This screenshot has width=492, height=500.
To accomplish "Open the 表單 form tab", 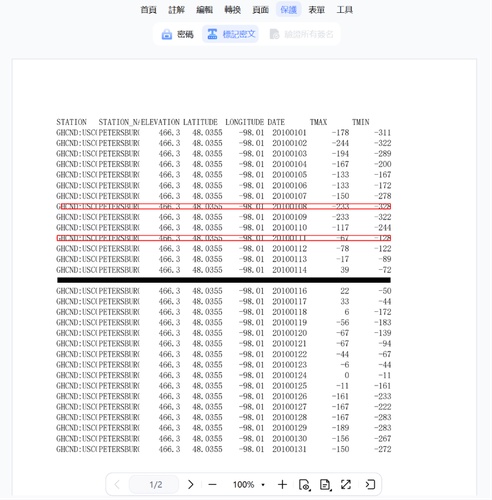I will coord(316,10).
